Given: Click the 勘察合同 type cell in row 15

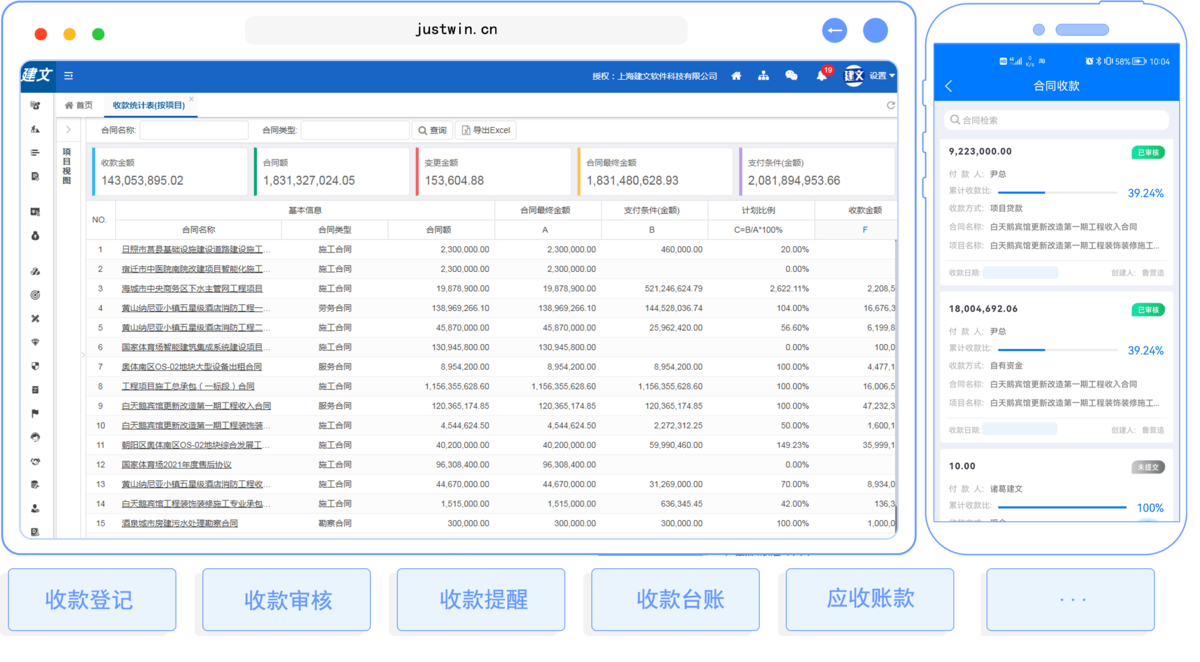Looking at the screenshot, I should 334,523.
